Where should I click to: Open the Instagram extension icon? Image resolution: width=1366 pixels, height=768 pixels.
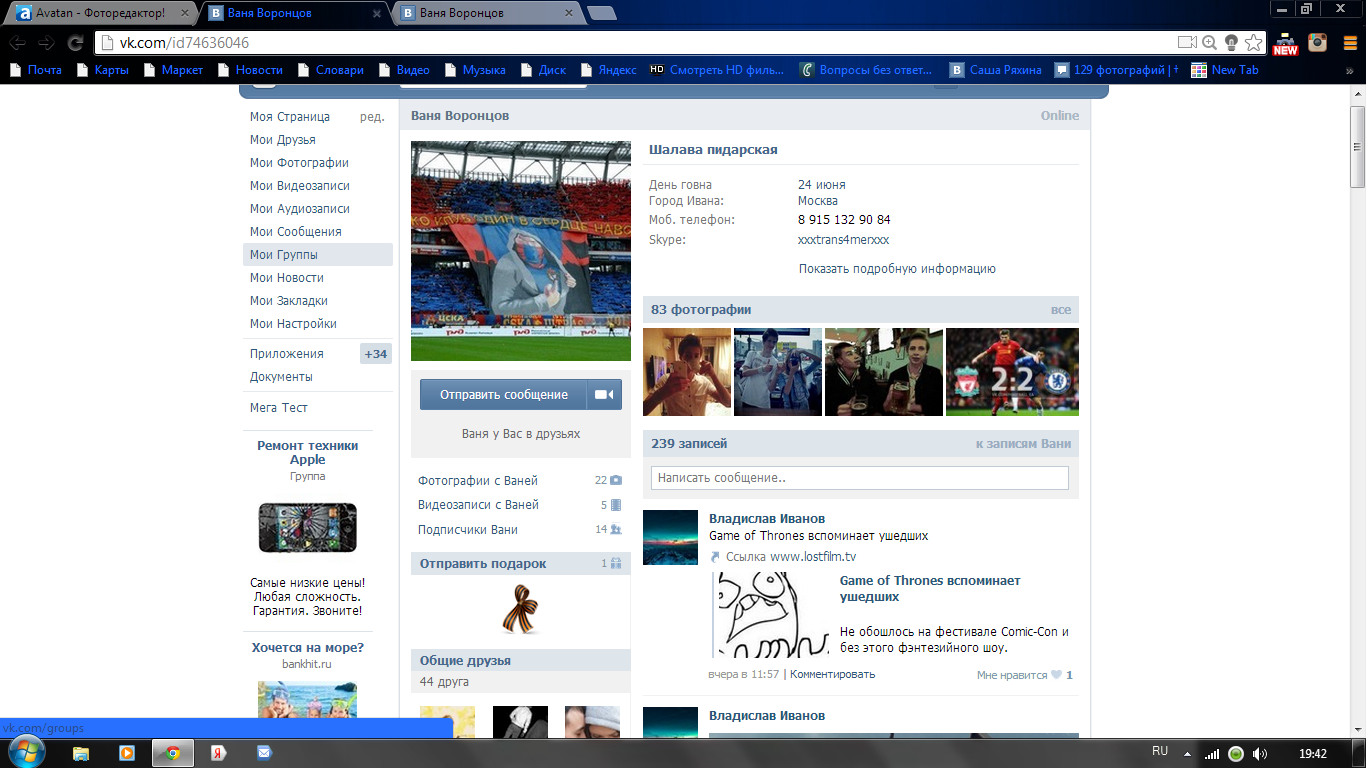point(1318,43)
